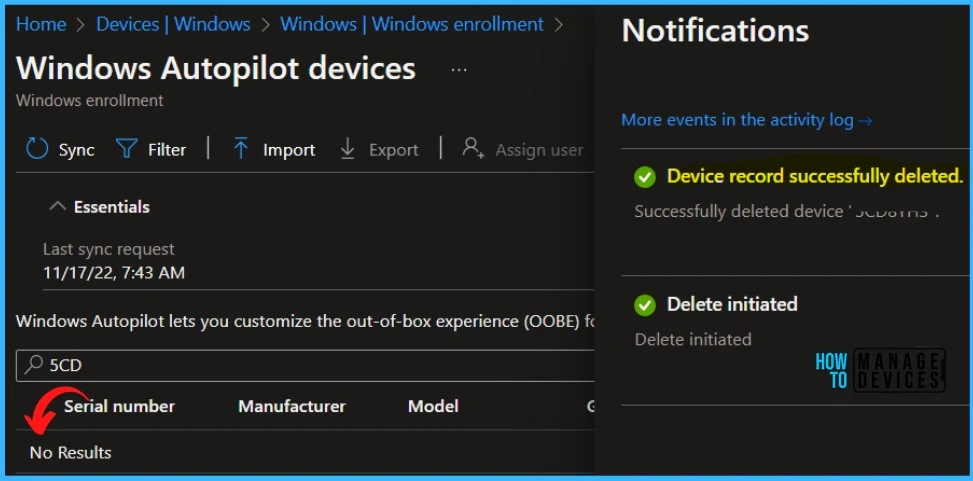Viewport: 973px width, 481px height.
Task: Click the Export download arrow icon
Action: click(348, 149)
